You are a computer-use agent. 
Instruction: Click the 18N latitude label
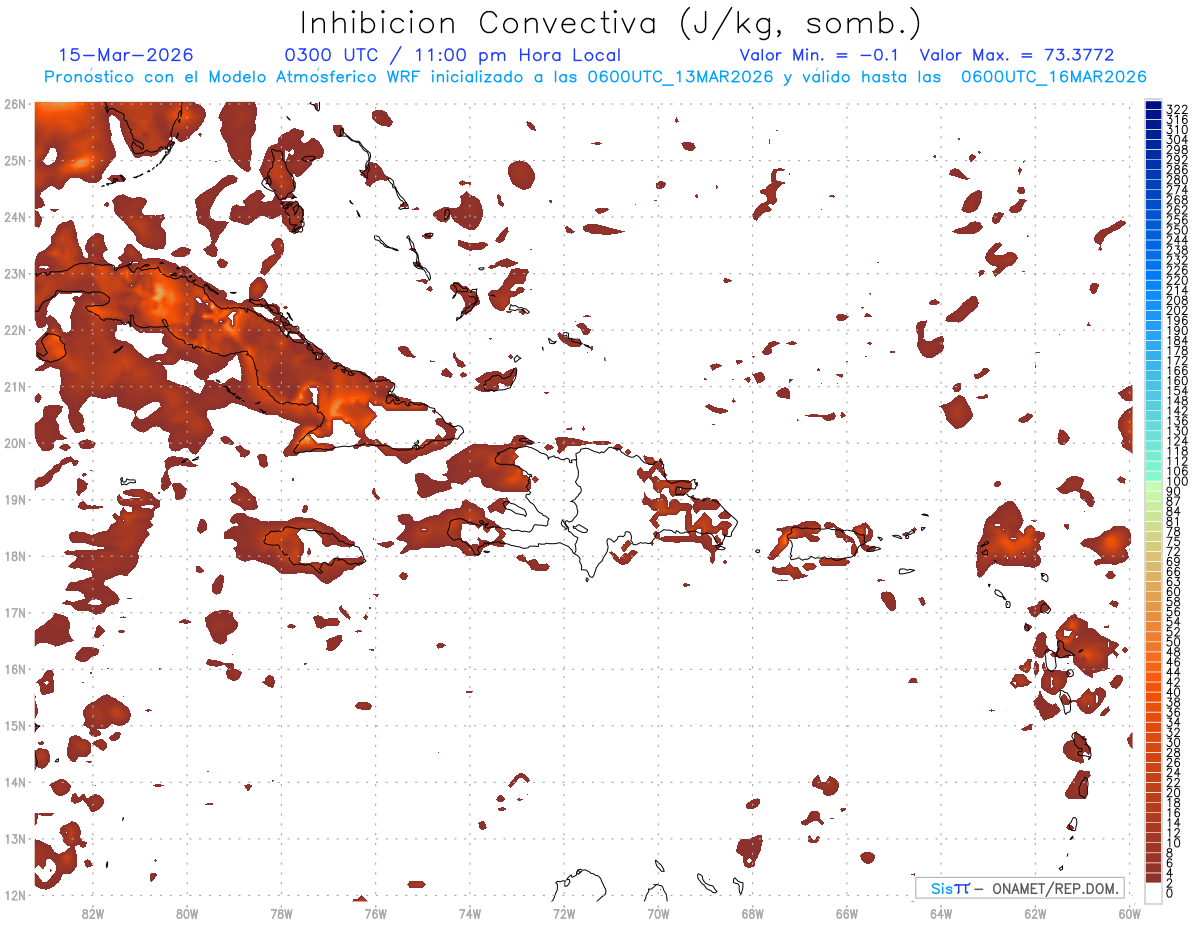14,555
